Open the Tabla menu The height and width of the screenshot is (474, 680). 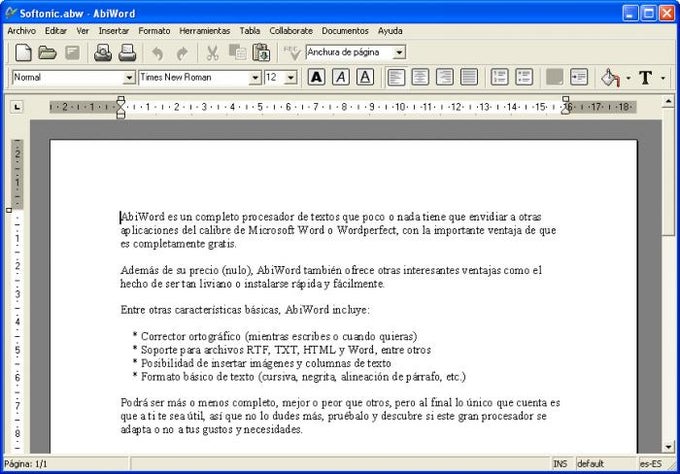250,31
